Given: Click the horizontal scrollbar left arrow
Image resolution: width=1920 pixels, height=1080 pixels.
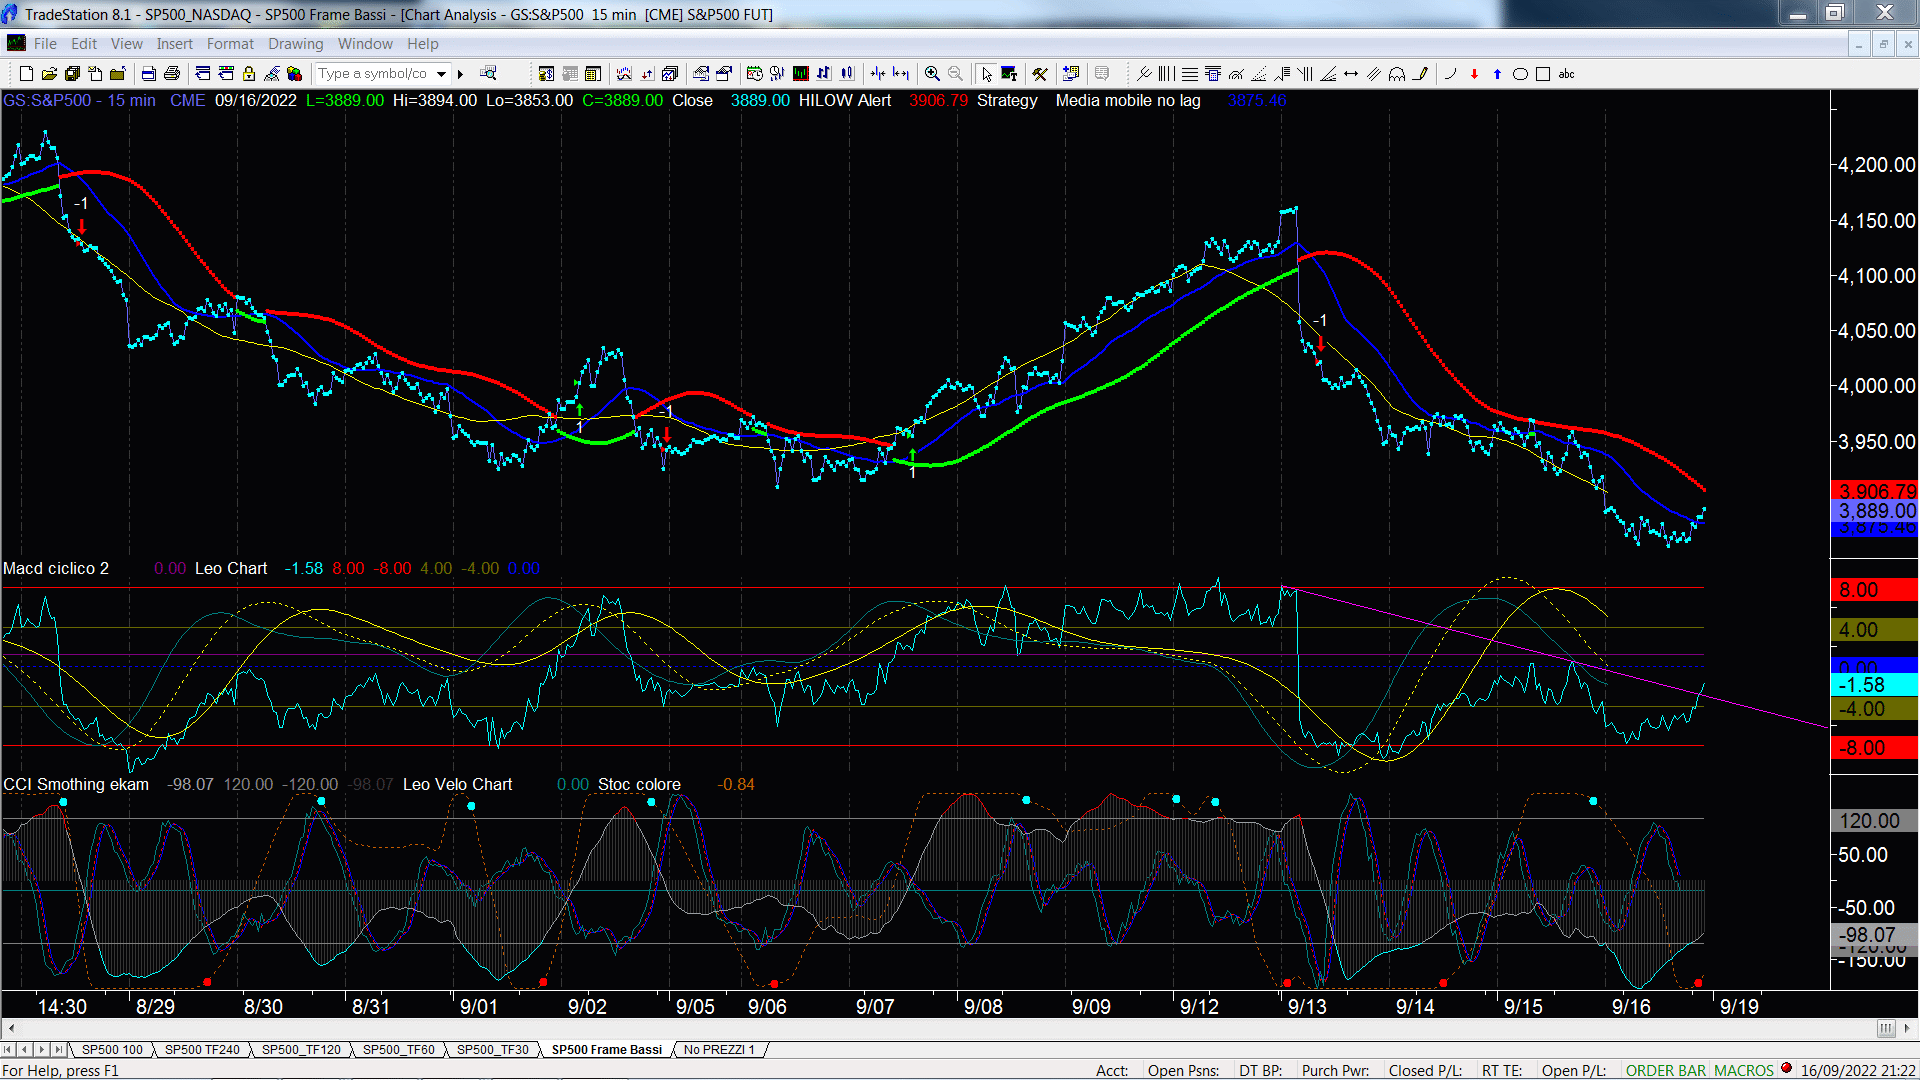Looking at the screenshot, I should (x=11, y=1029).
